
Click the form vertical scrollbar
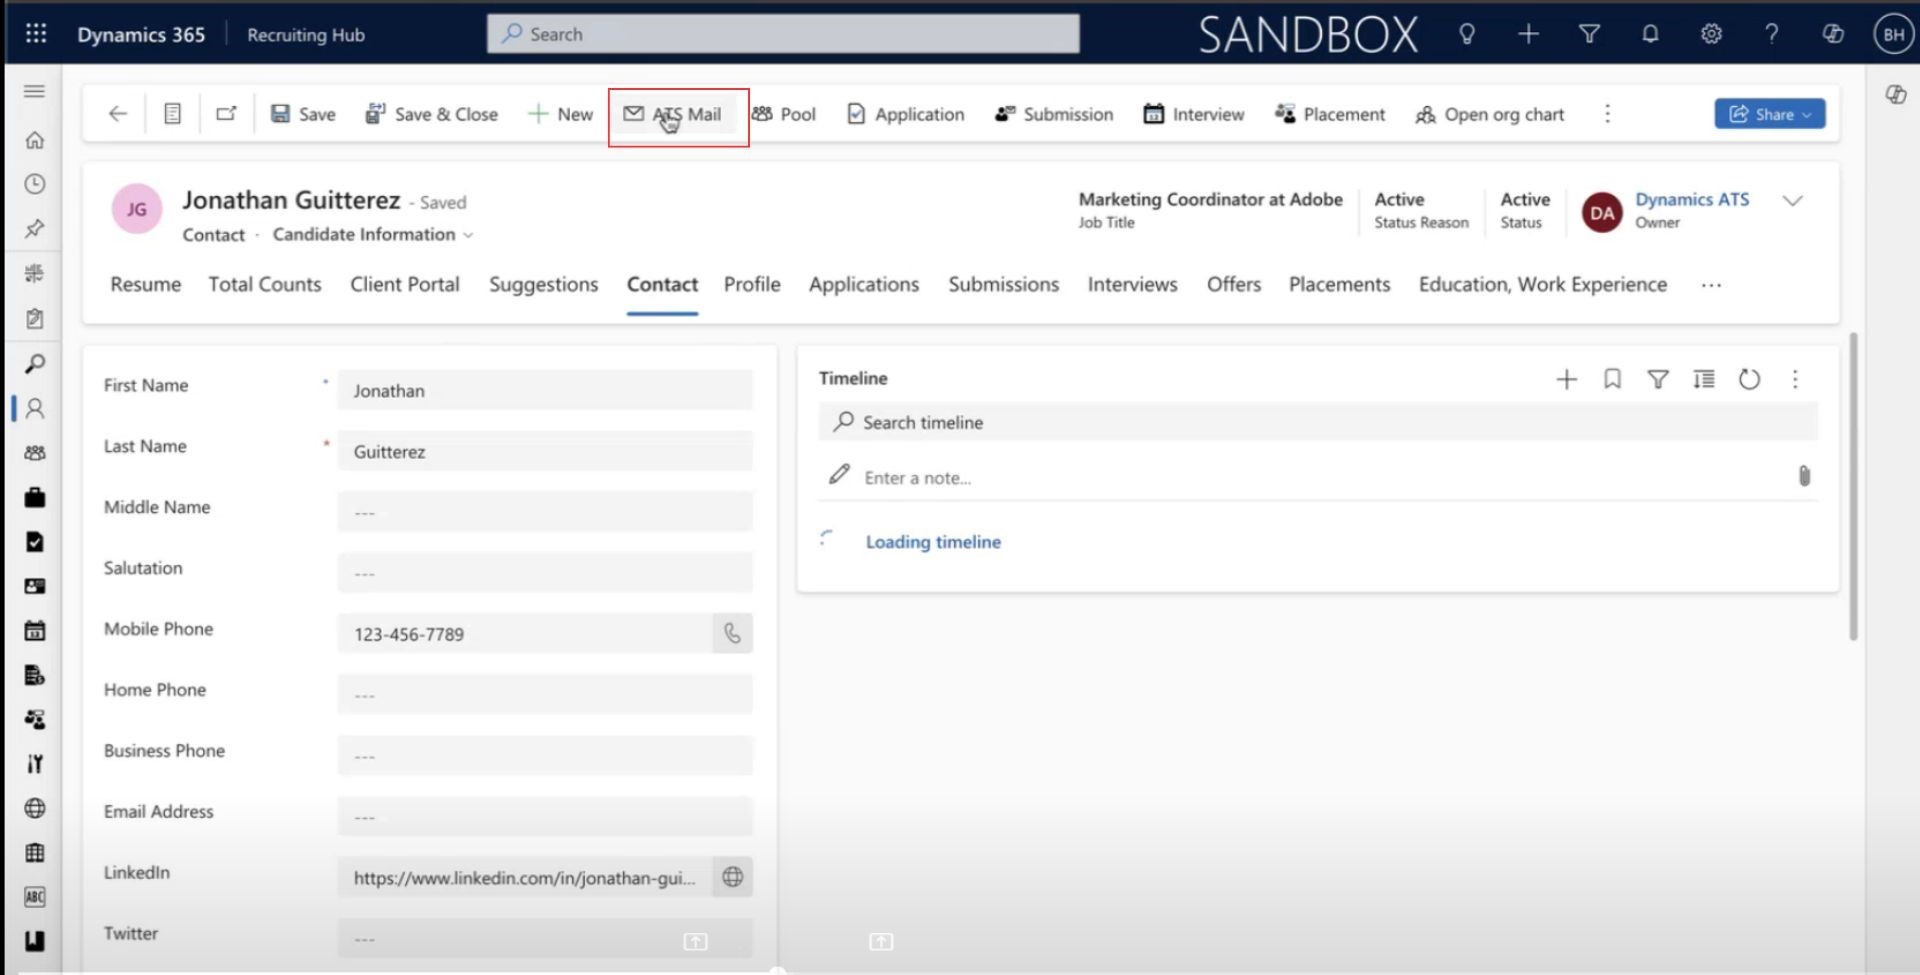pos(1853,487)
